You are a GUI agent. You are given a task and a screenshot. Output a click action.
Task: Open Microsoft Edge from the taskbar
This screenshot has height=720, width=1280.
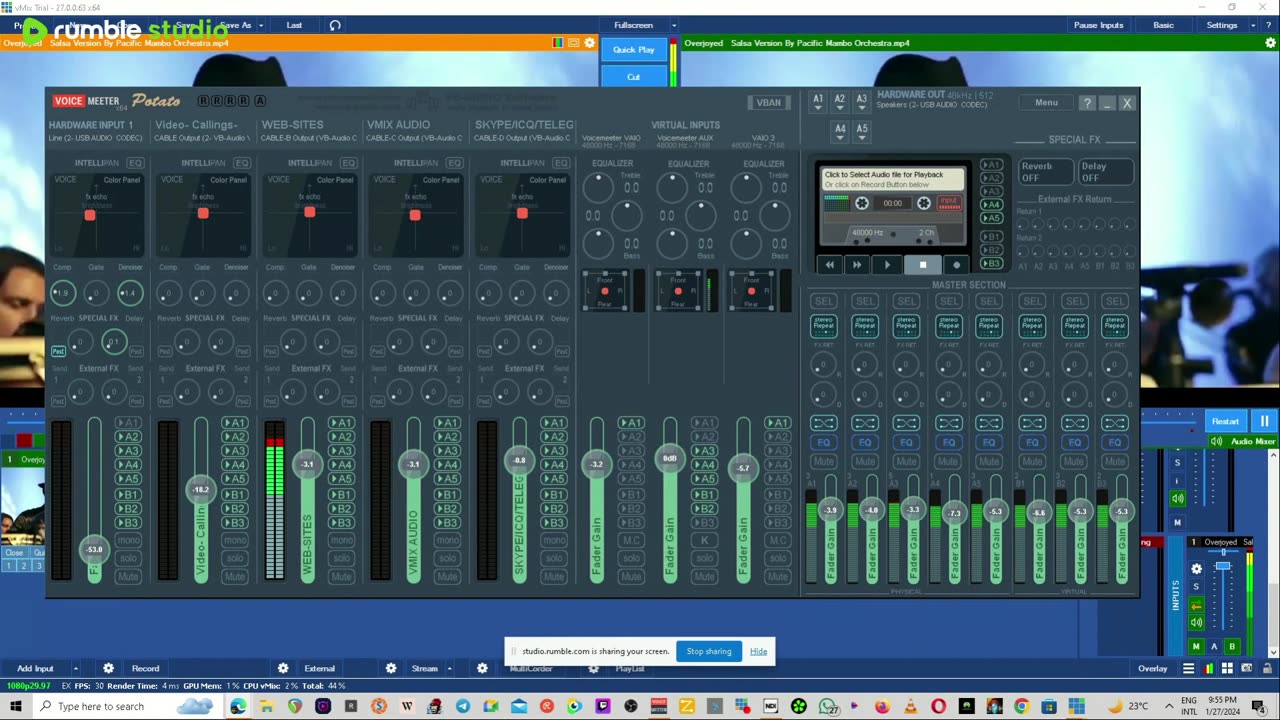238,706
